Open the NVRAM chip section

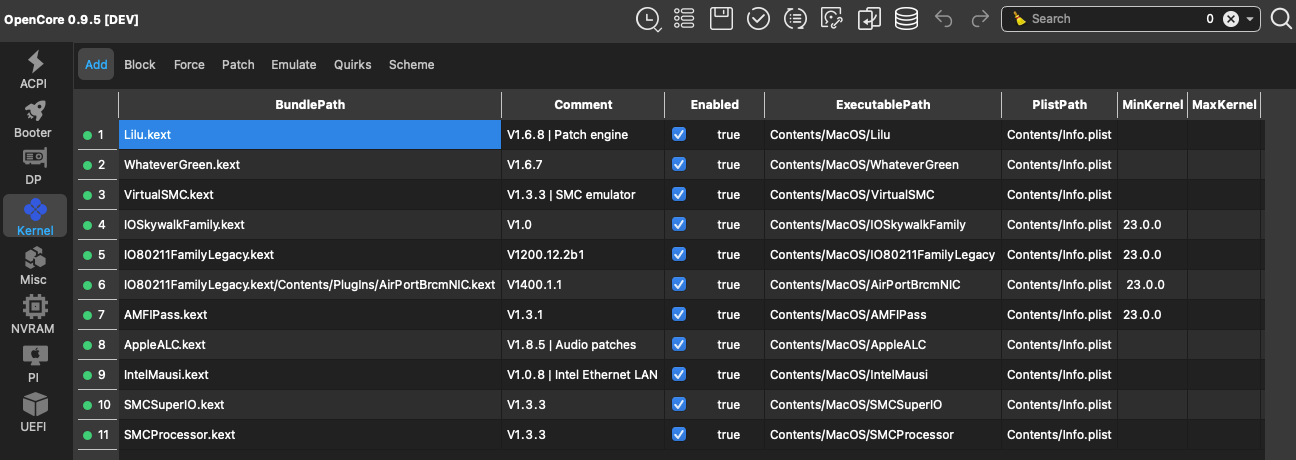(34, 315)
